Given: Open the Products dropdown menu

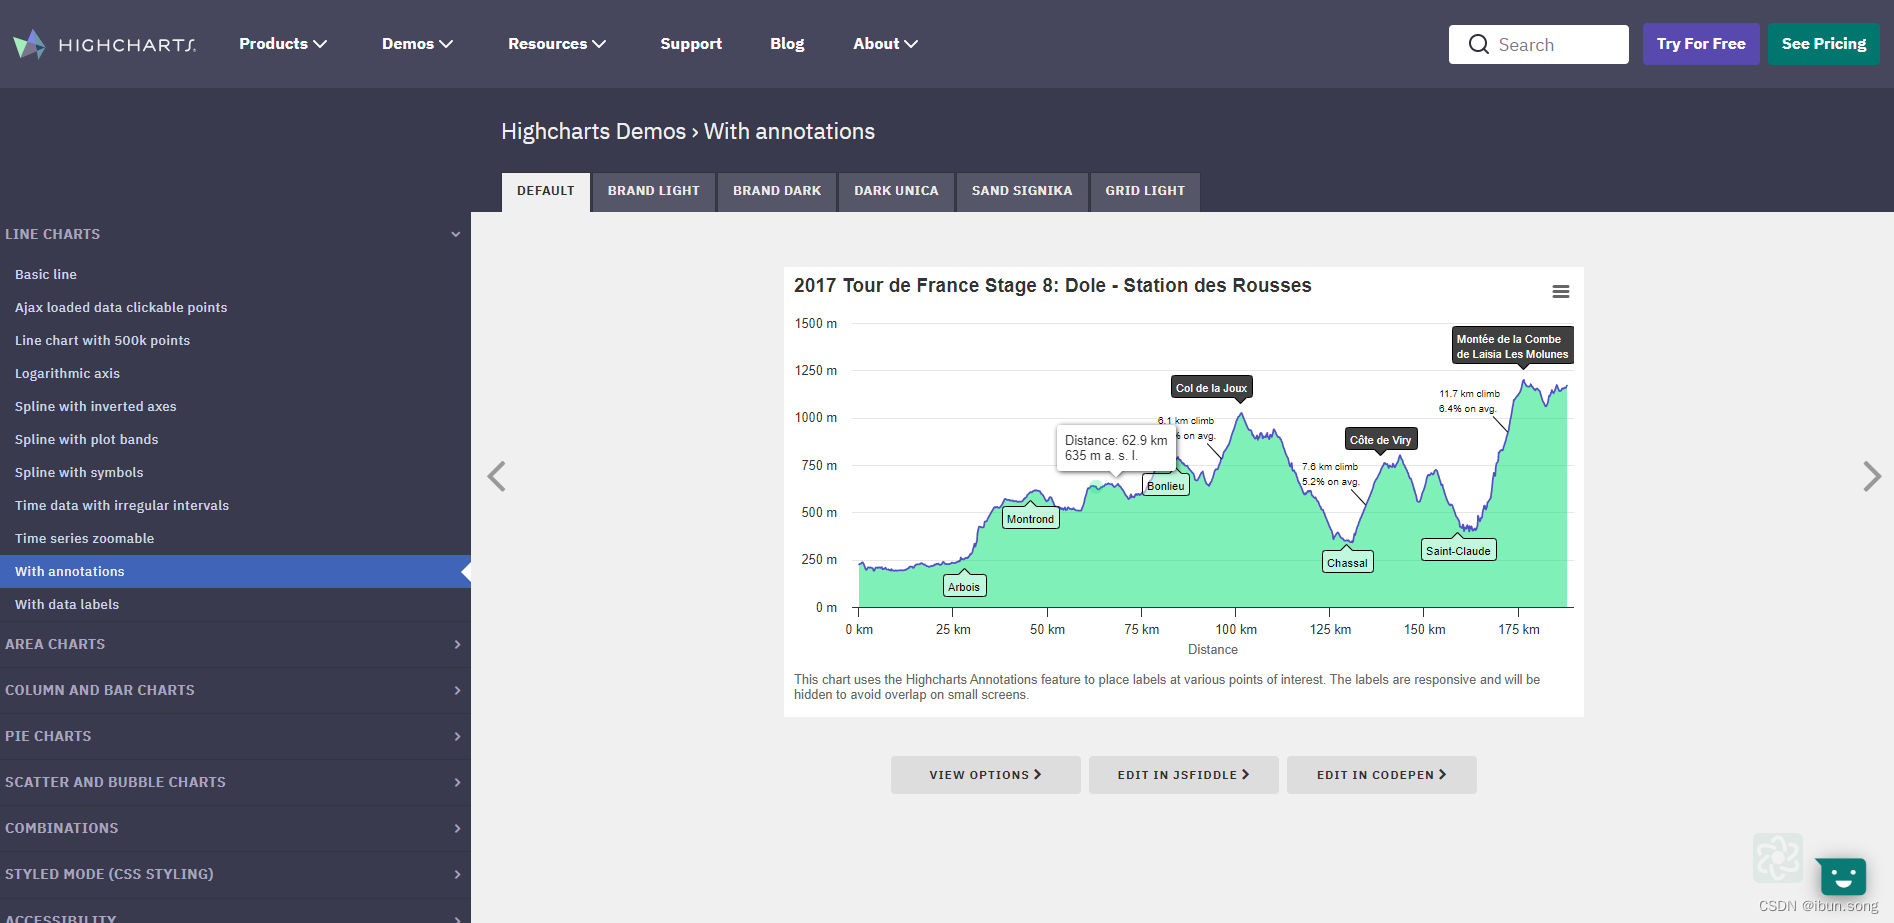Looking at the screenshot, I should [x=283, y=44].
